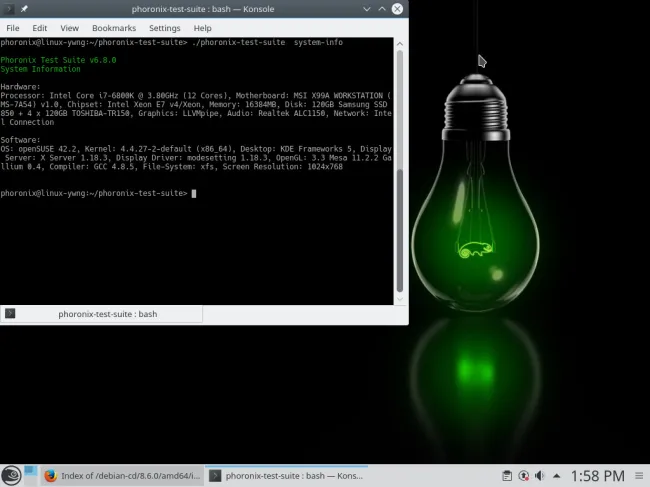The image size is (650, 487).
Task: Click the Konsole window menu icon in titlebar
Action: pyautogui.click(x=9, y=9)
